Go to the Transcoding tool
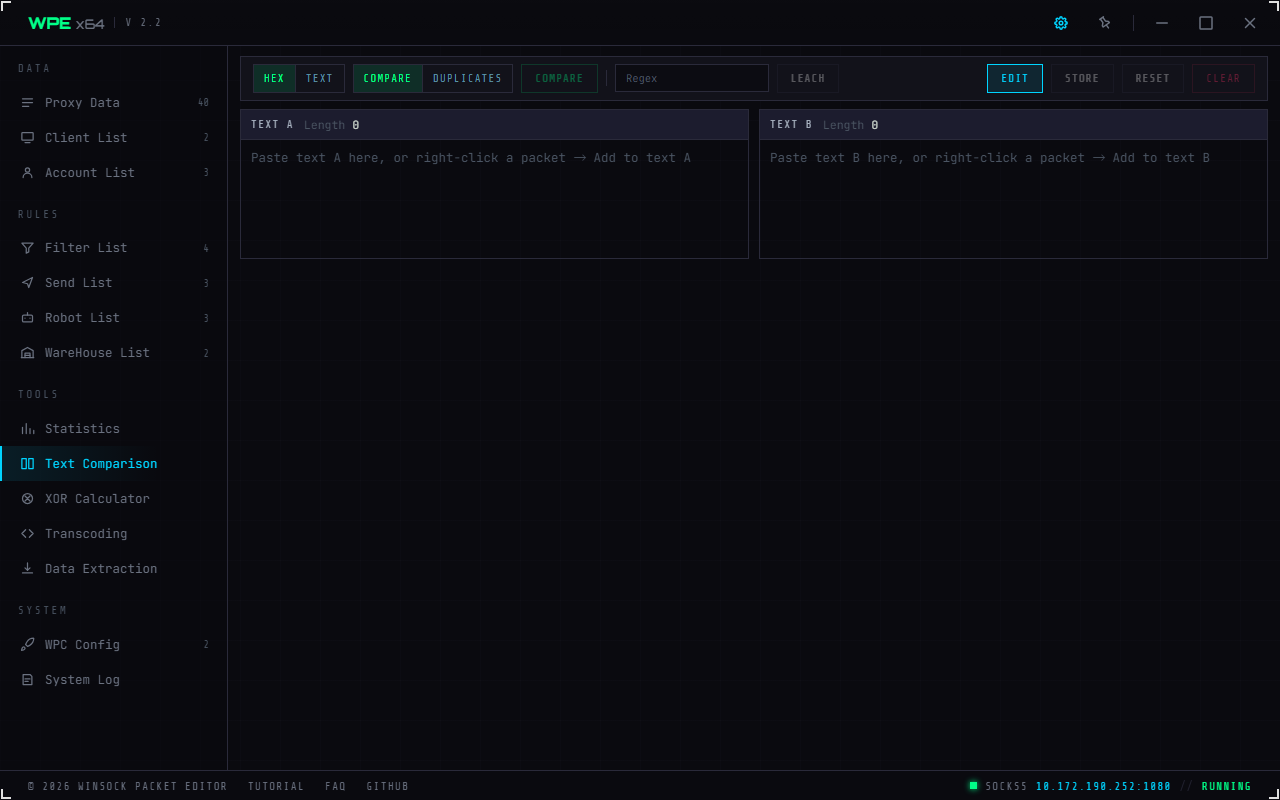The height and width of the screenshot is (800, 1280). pos(114,534)
